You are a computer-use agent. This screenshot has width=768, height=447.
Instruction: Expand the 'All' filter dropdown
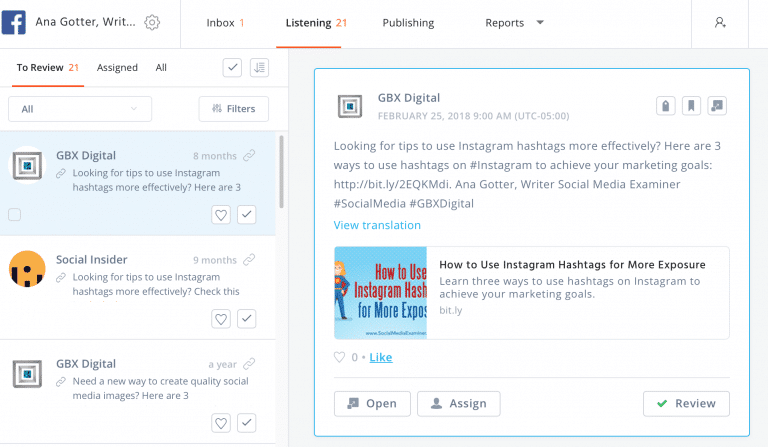click(x=80, y=109)
